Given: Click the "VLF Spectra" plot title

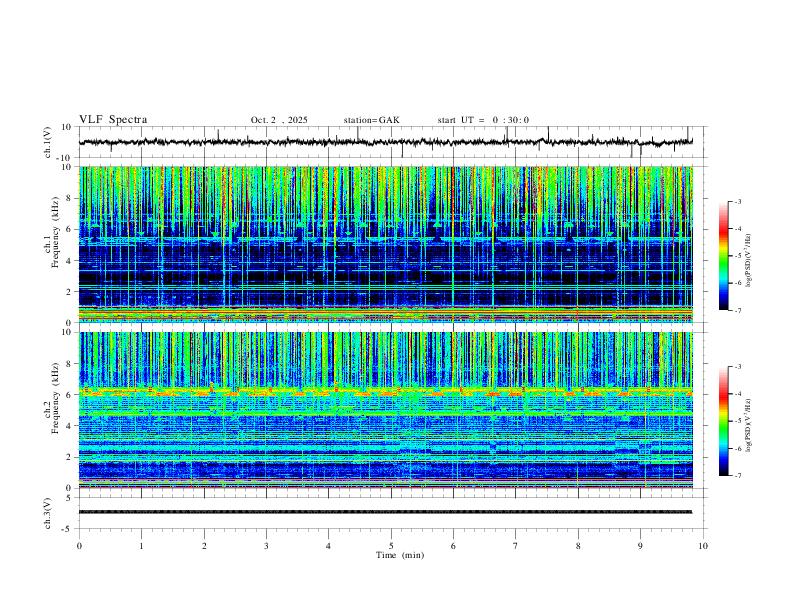Looking at the screenshot, I should click(113, 120).
